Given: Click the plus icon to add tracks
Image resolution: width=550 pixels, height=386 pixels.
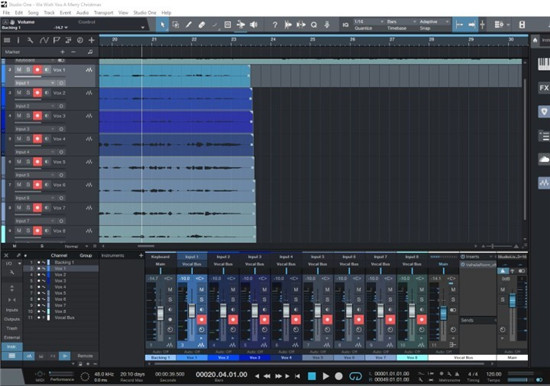Looking at the screenshot, I should coord(92,40).
